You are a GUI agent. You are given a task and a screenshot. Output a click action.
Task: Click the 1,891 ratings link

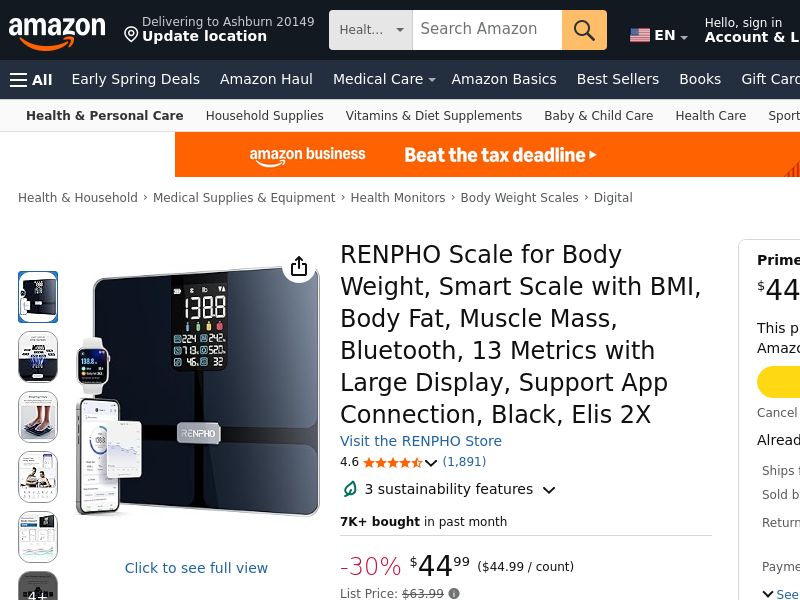tap(465, 462)
